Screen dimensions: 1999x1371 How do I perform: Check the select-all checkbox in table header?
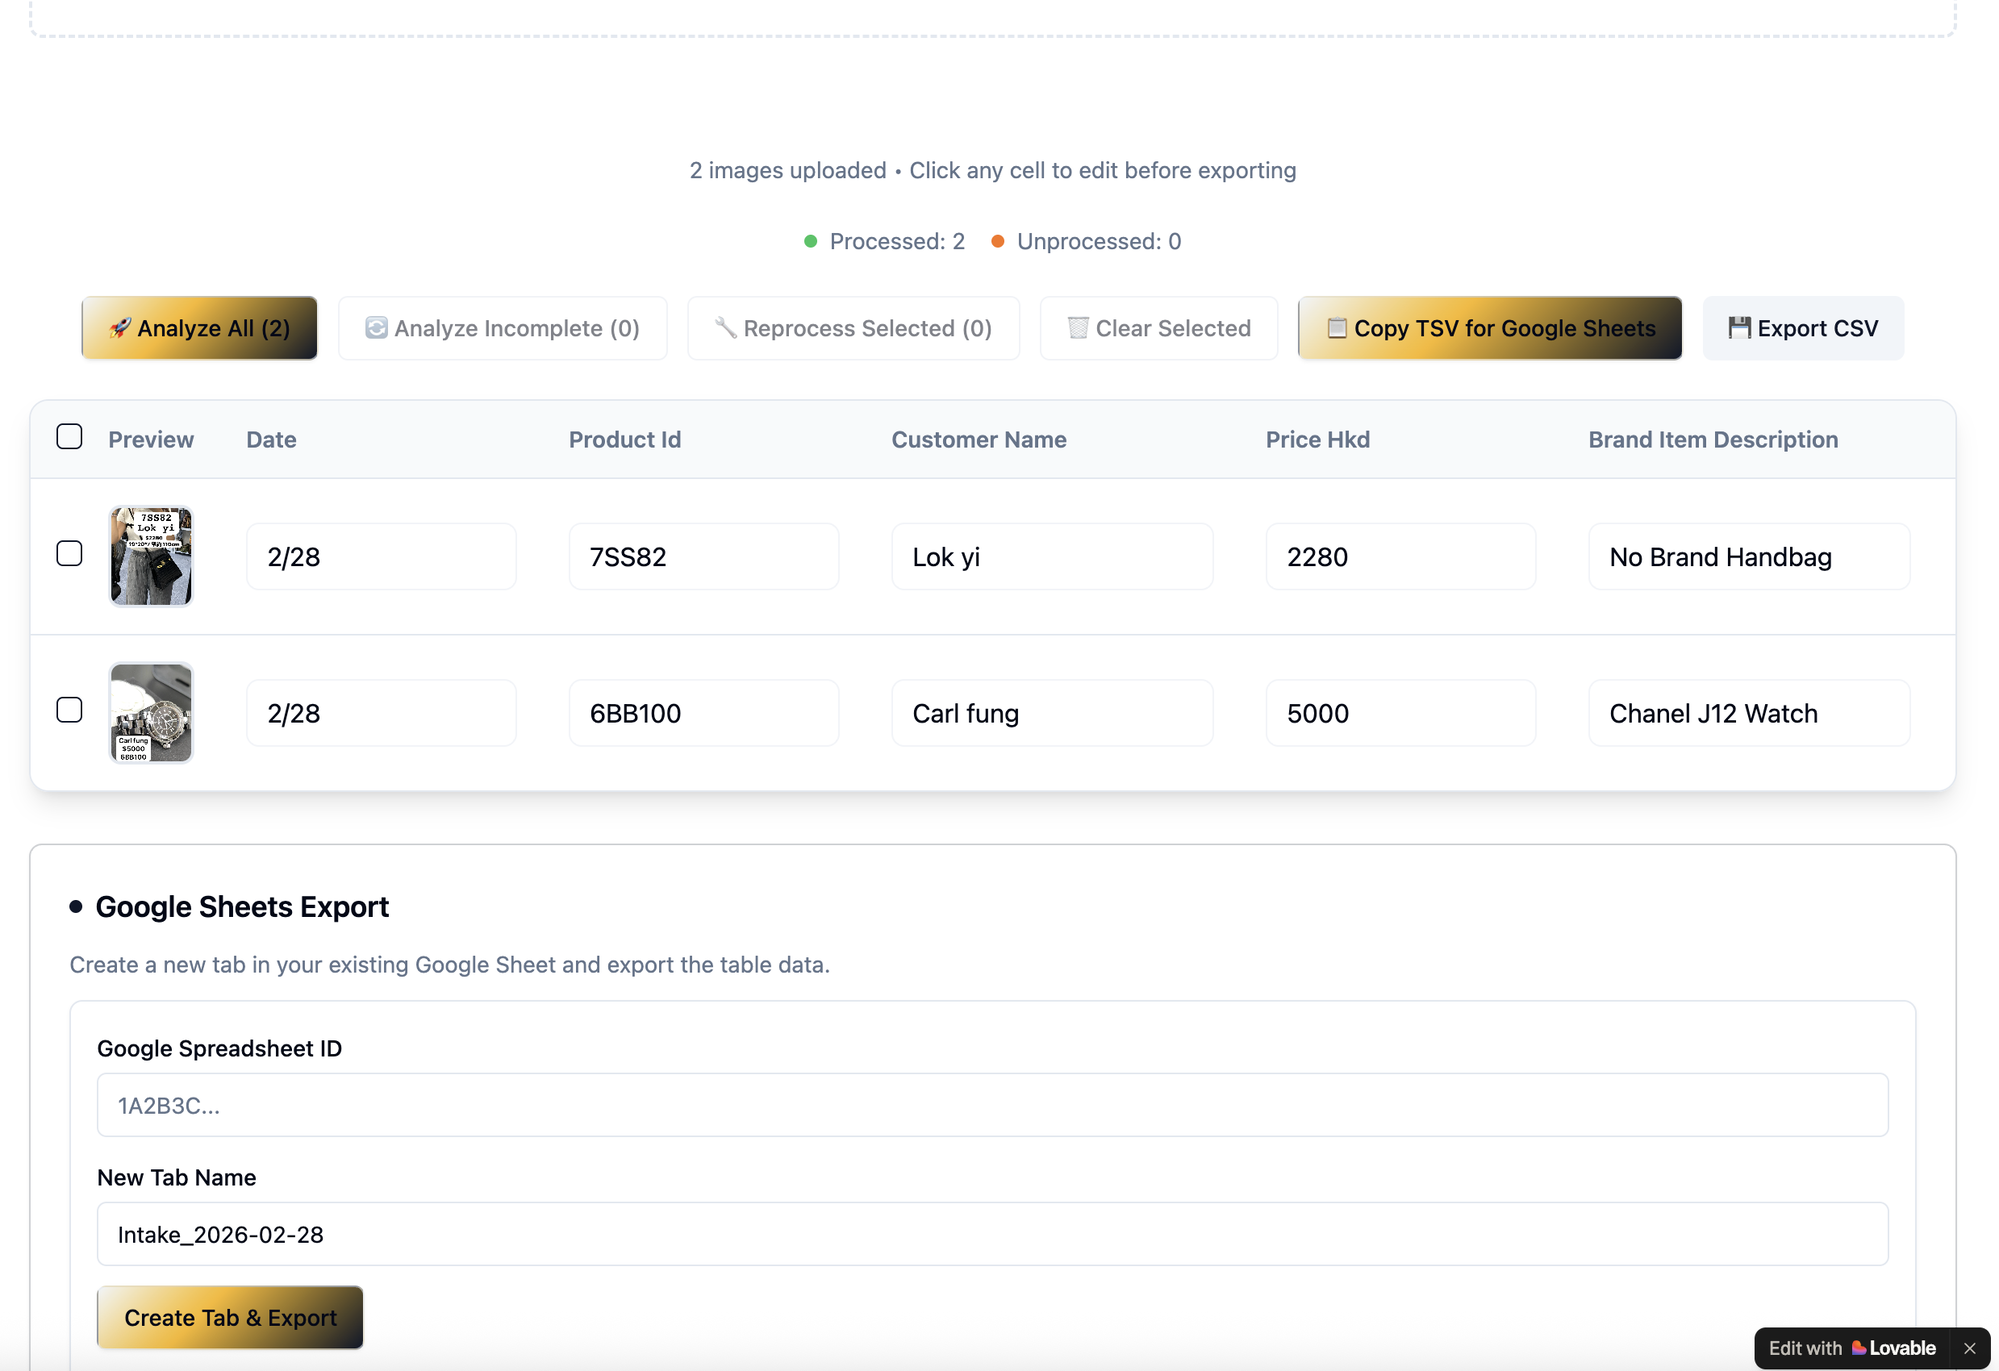(x=69, y=436)
